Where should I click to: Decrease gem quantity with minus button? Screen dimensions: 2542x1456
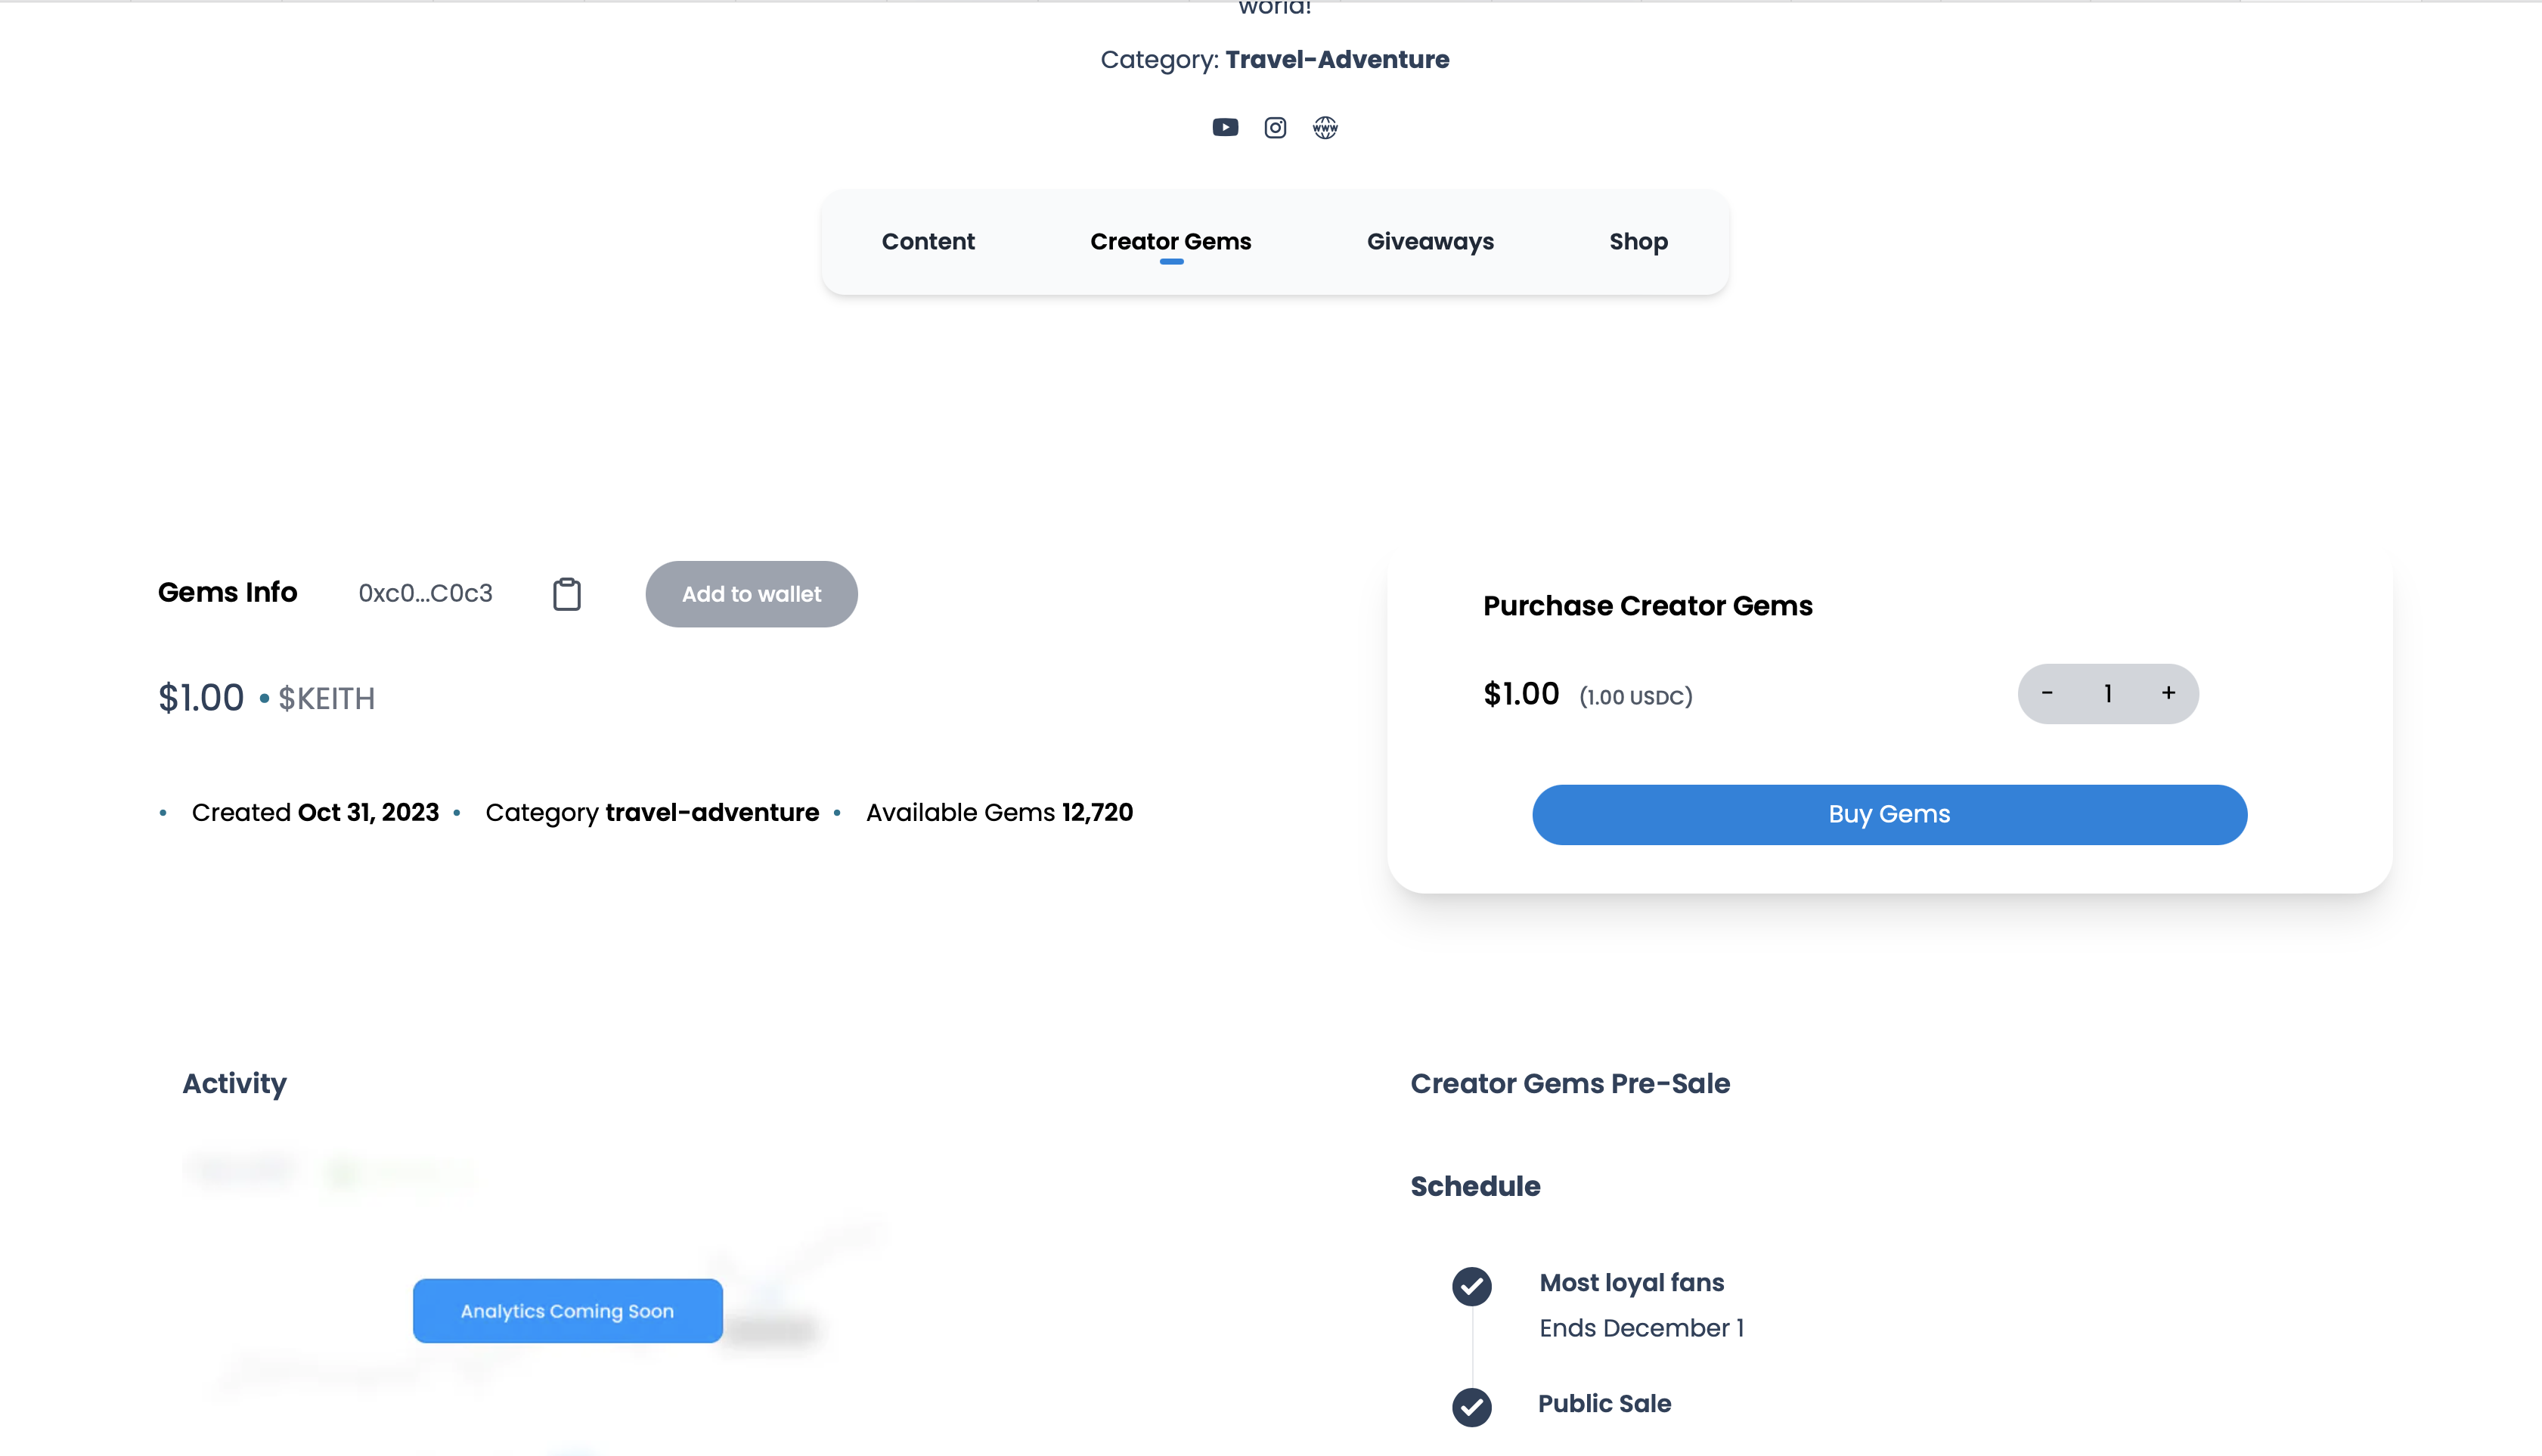click(2047, 693)
